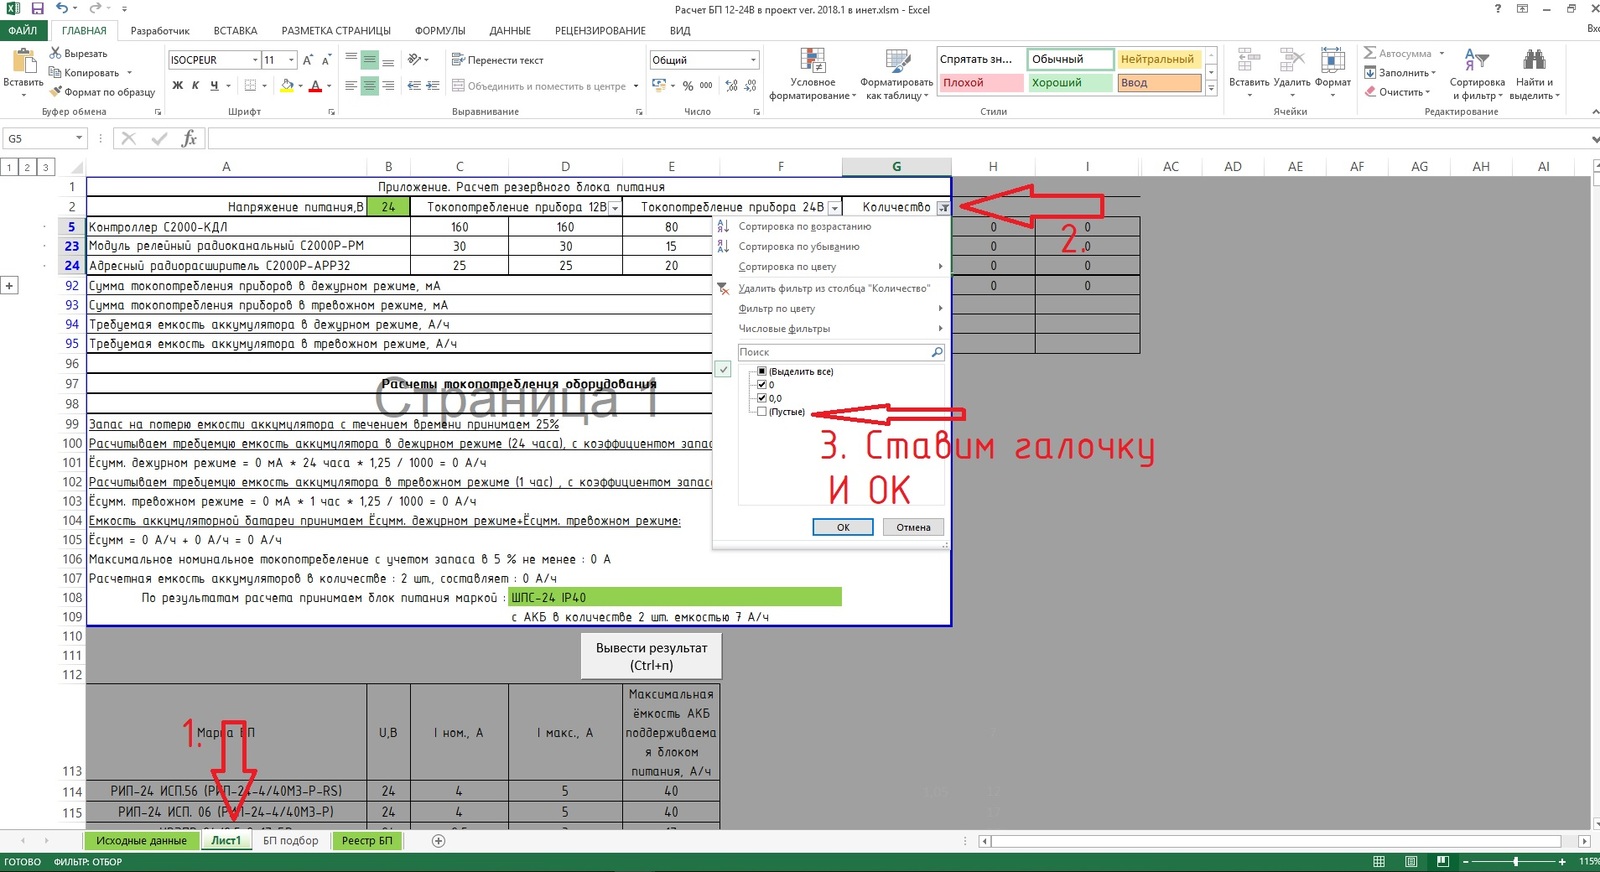The height and width of the screenshot is (872, 1600).
Task: Toggle underline (Ч) formatting
Action: (214, 86)
